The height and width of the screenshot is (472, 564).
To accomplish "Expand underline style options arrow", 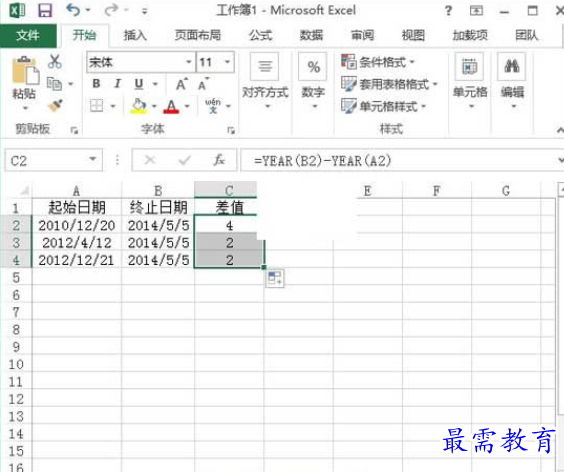I will [x=155, y=84].
